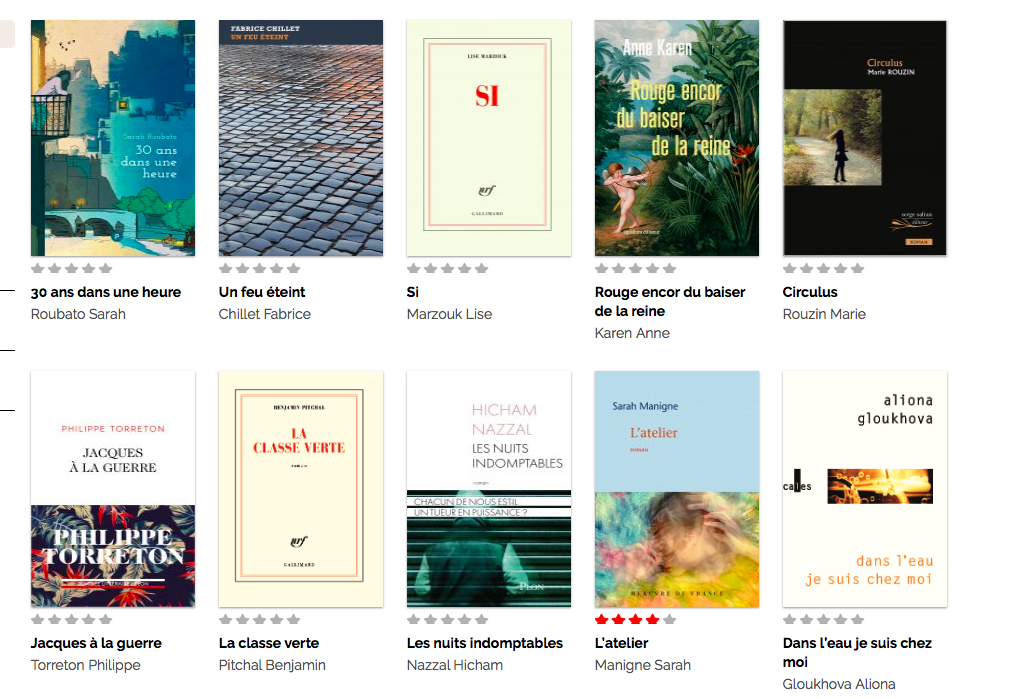Rate 'Si' with the first star

coord(414,268)
